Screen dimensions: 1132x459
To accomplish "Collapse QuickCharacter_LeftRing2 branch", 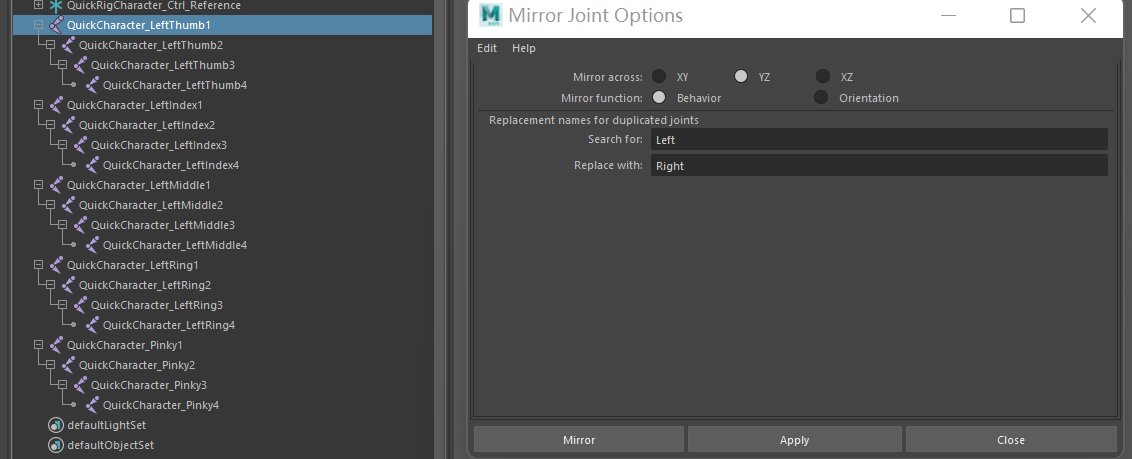I will coord(51,285).
